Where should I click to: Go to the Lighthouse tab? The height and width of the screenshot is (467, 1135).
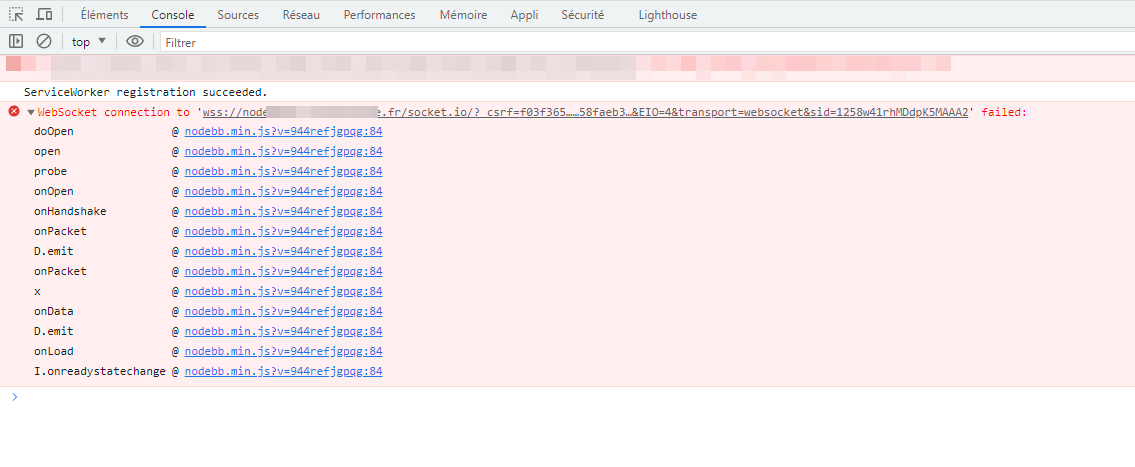tap(667, 15)
